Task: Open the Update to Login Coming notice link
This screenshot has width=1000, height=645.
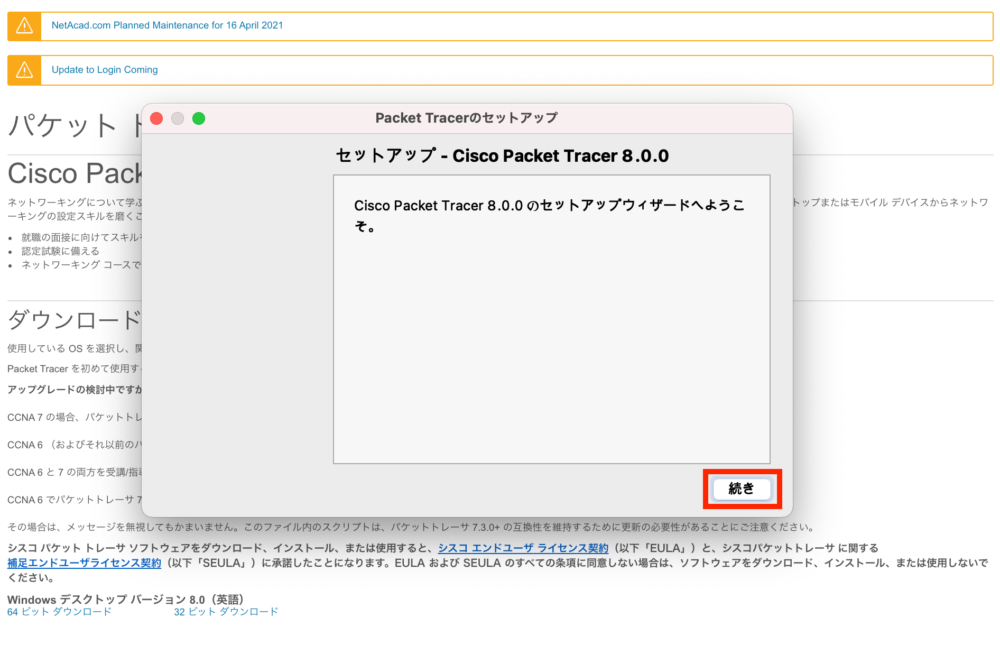Action: (105, 70)
